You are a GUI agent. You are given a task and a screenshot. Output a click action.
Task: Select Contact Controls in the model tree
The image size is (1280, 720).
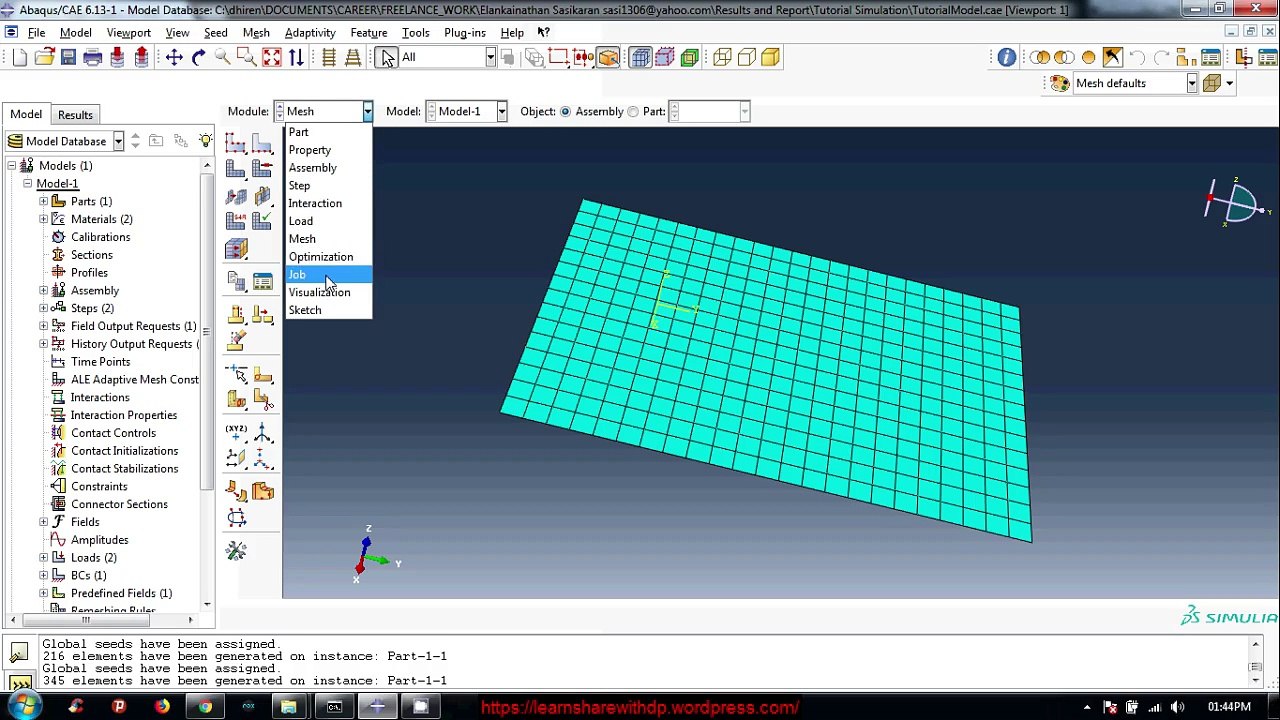[x=113, y=433]
